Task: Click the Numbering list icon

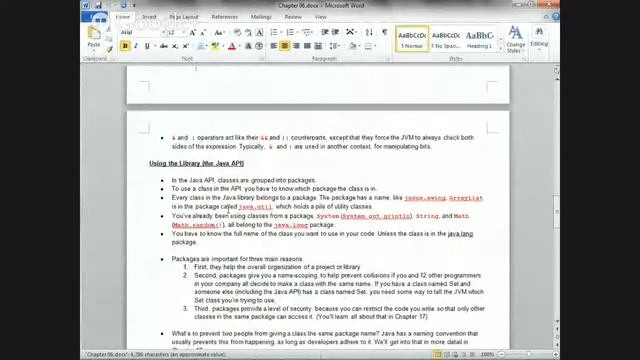Action: point(290,32)
